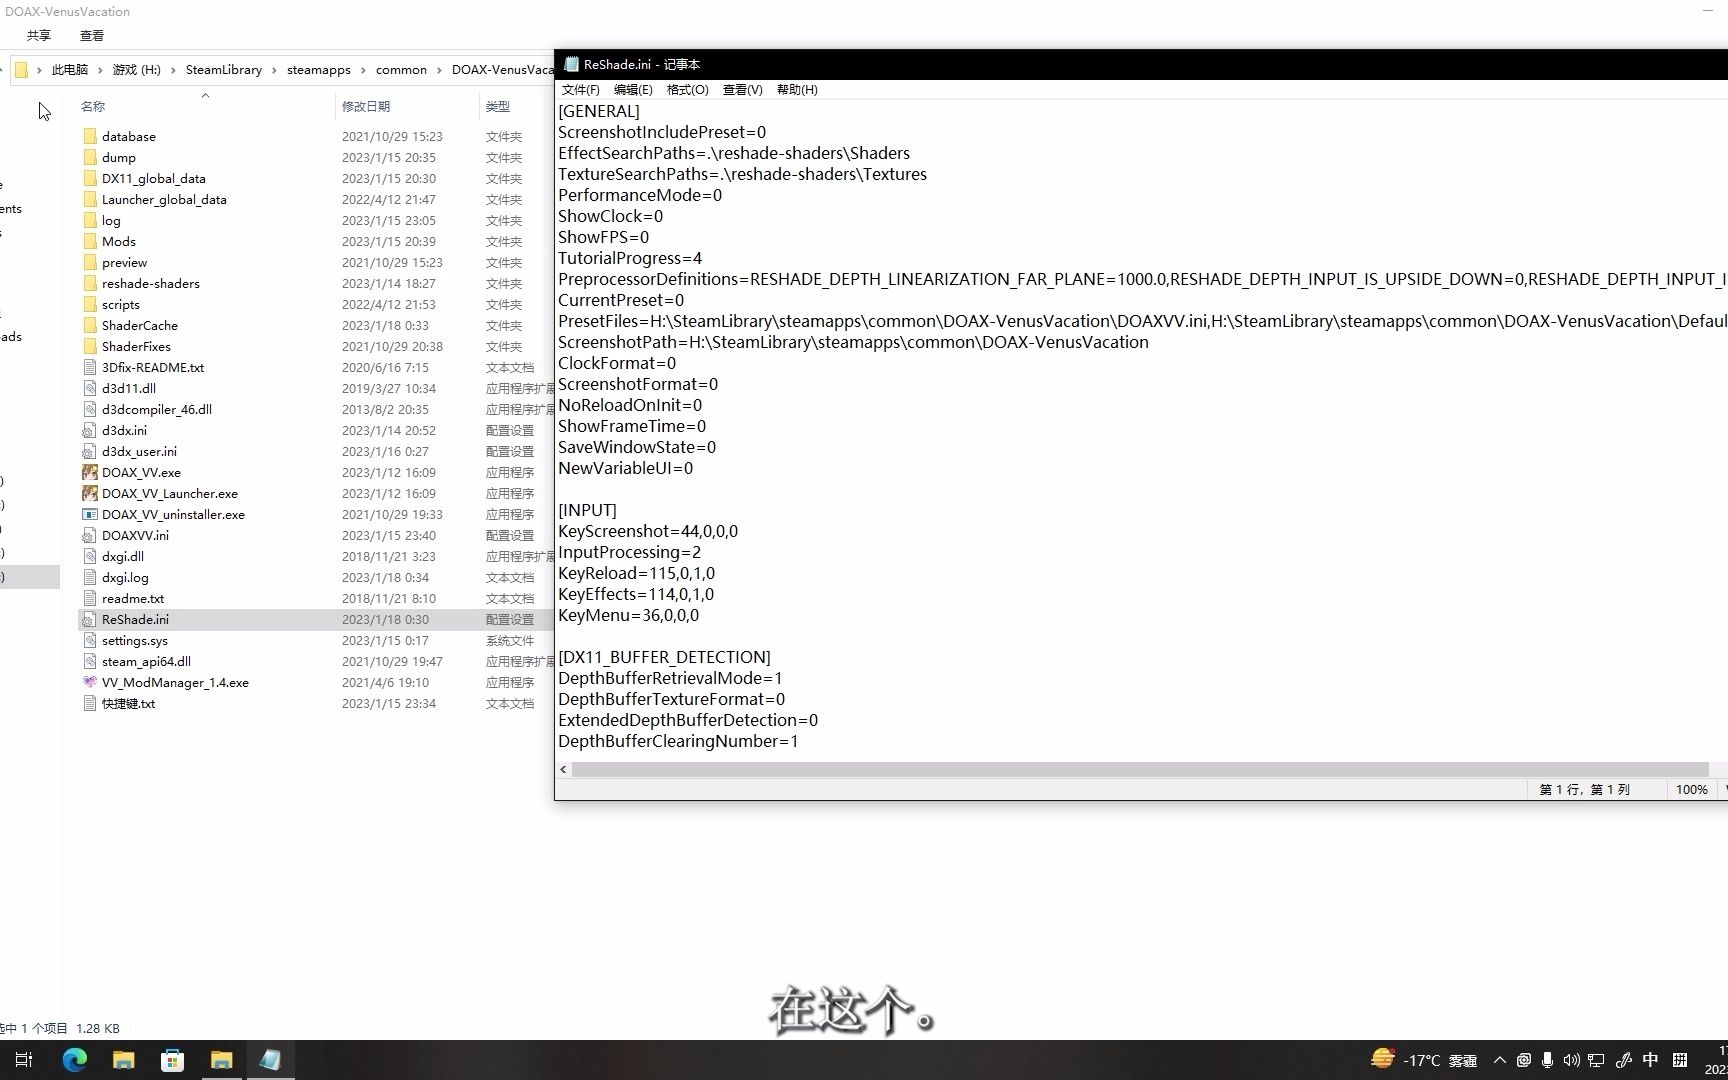Viewport: 1728px width, 1080px height.
Task: Switch to Notepad taskbar icon
Action: (x=270, y=1060)
